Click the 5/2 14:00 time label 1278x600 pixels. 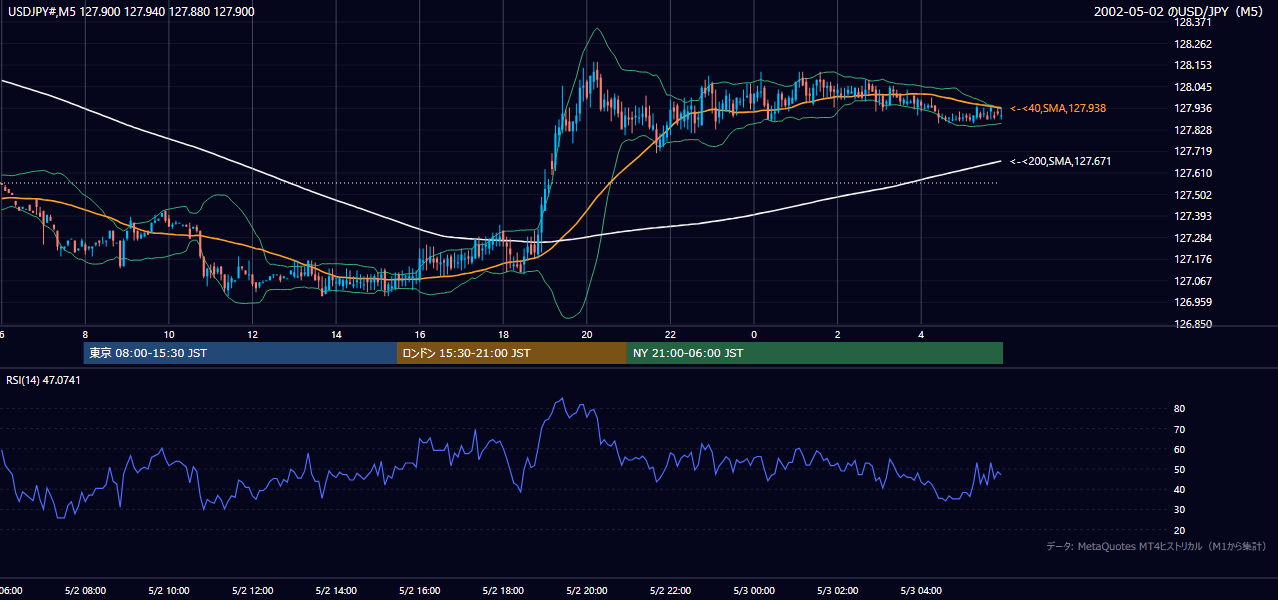335,591
